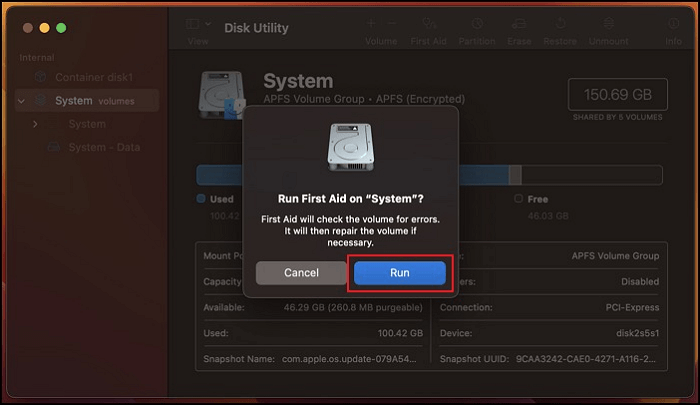
Task: Click the Restore arrow icon
Action: (560, 23)
